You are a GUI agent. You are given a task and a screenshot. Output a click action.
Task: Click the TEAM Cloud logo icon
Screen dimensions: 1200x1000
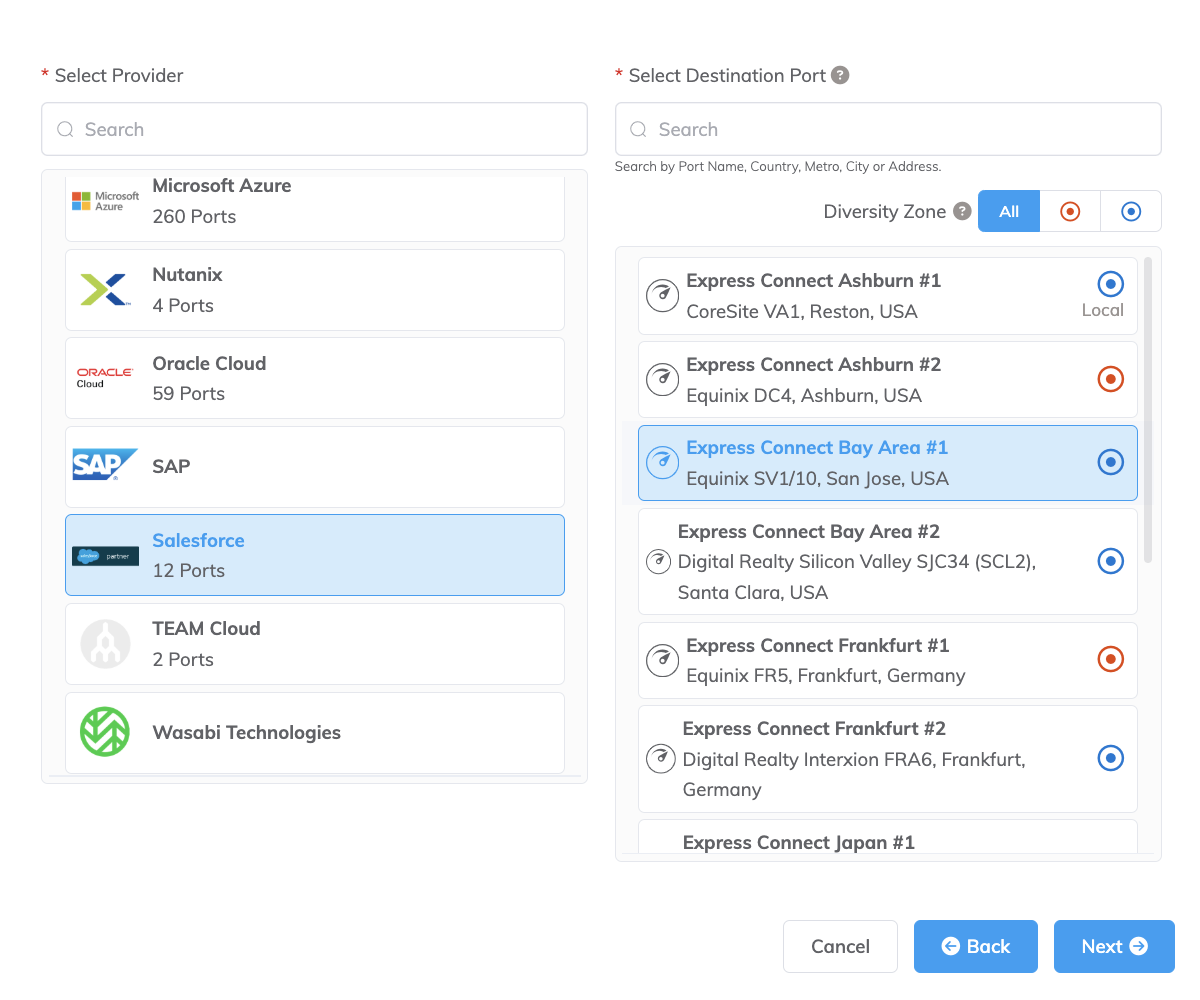tap(105, 644)
